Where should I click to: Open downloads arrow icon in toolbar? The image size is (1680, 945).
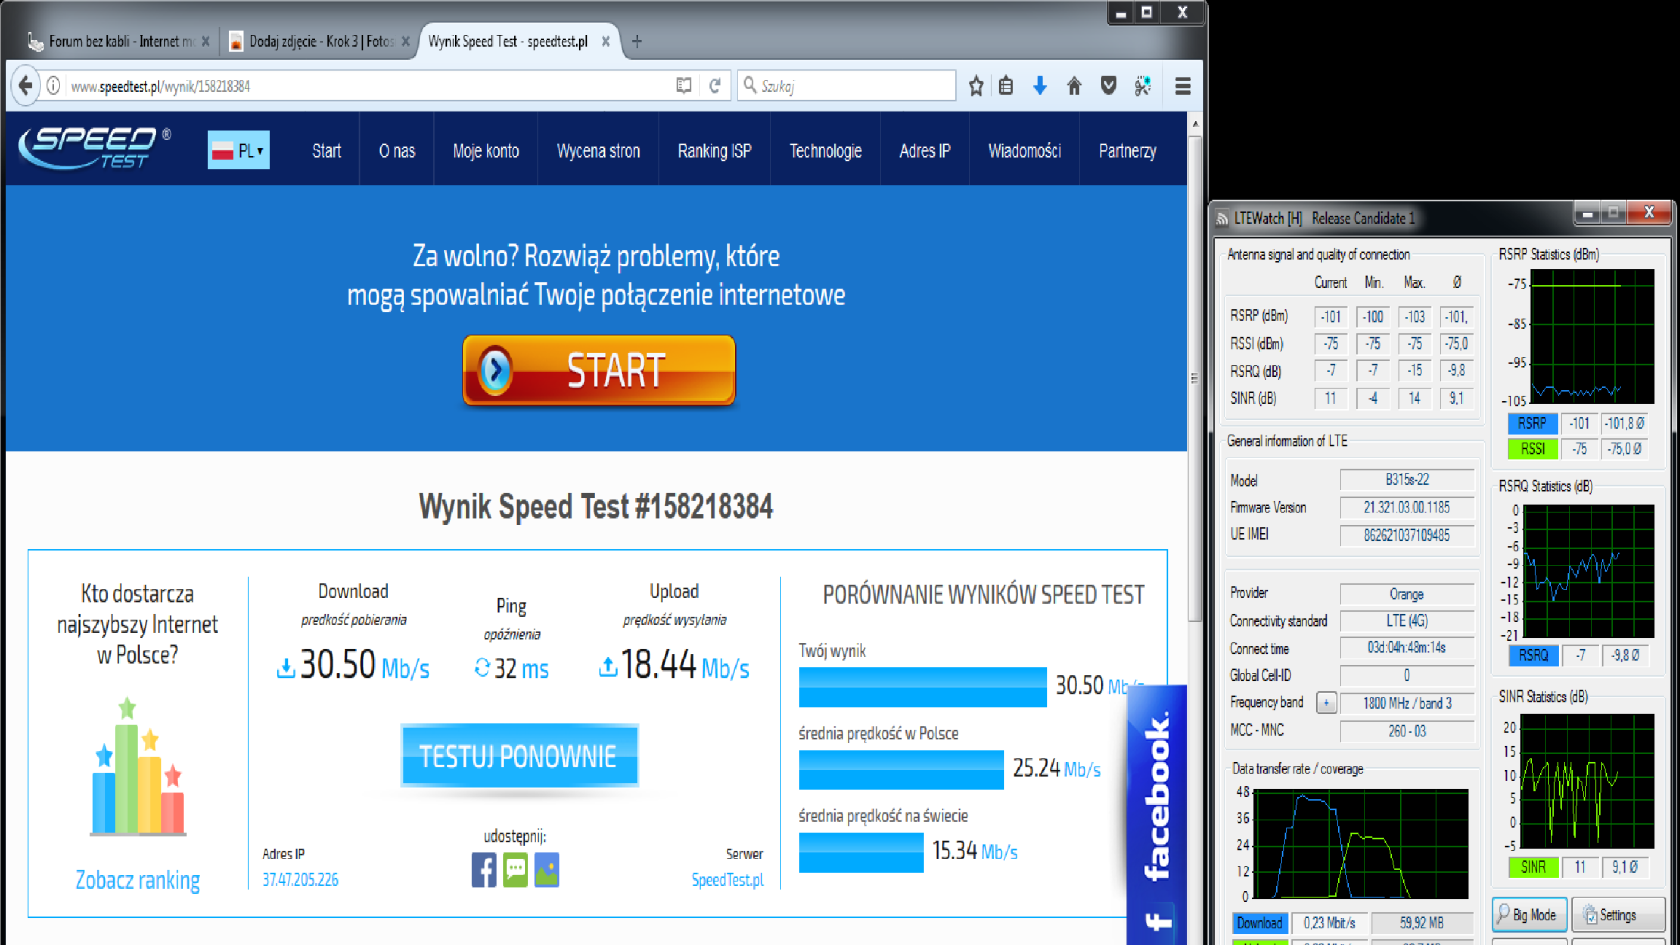pyautogui.click(x=1040, y=86)
